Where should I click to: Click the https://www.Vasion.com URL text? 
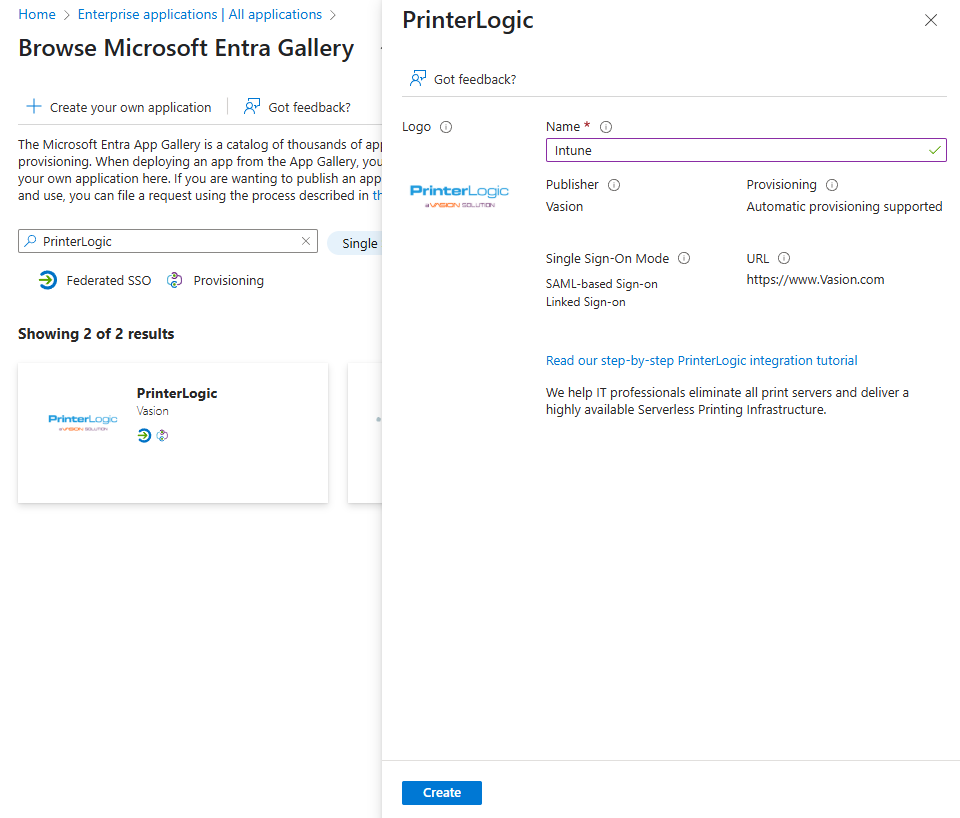[x=816, y=280]
